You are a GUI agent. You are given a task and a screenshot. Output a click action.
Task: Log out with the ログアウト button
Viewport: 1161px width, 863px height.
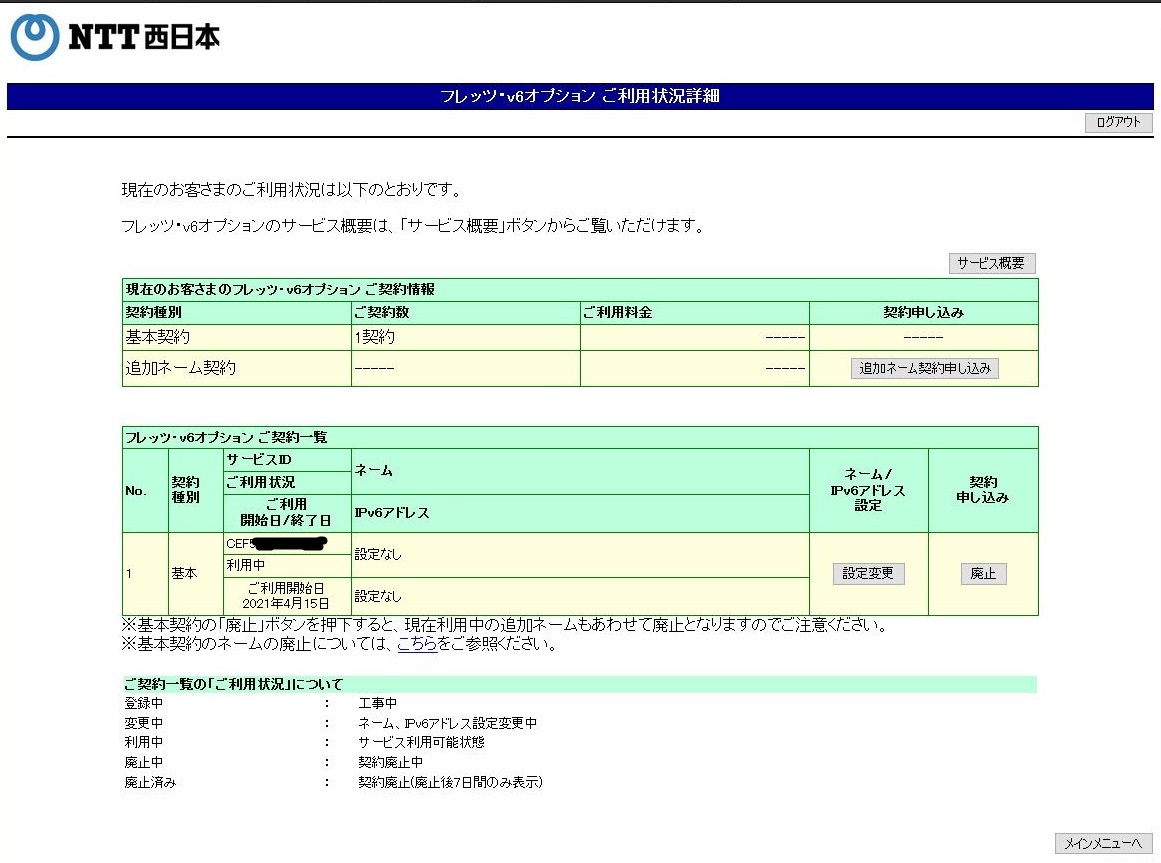(x=1118, y=122)
